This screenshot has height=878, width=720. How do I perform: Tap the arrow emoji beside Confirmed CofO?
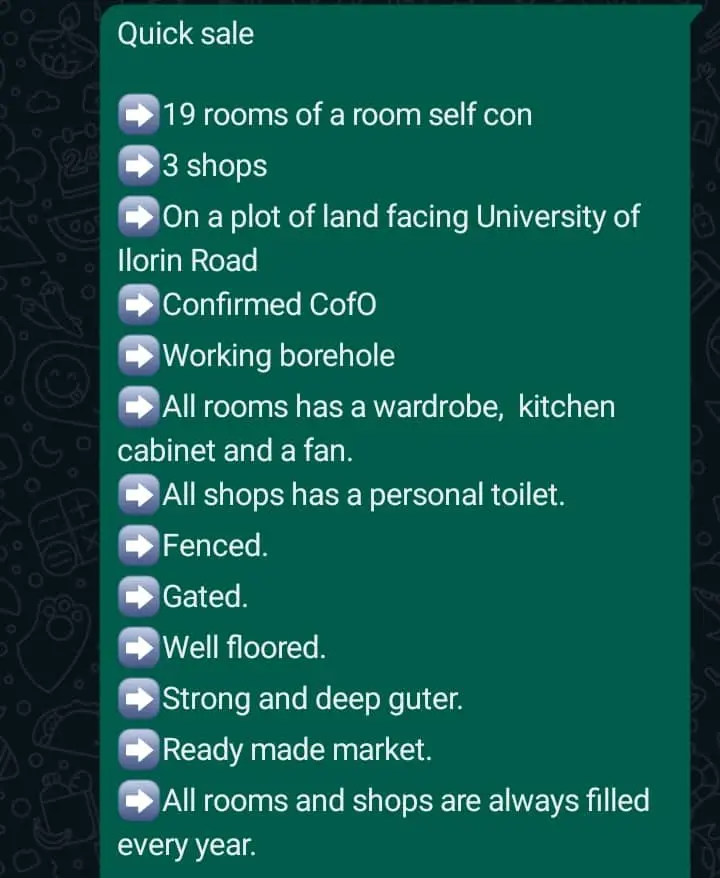click(x=139, y=305)
